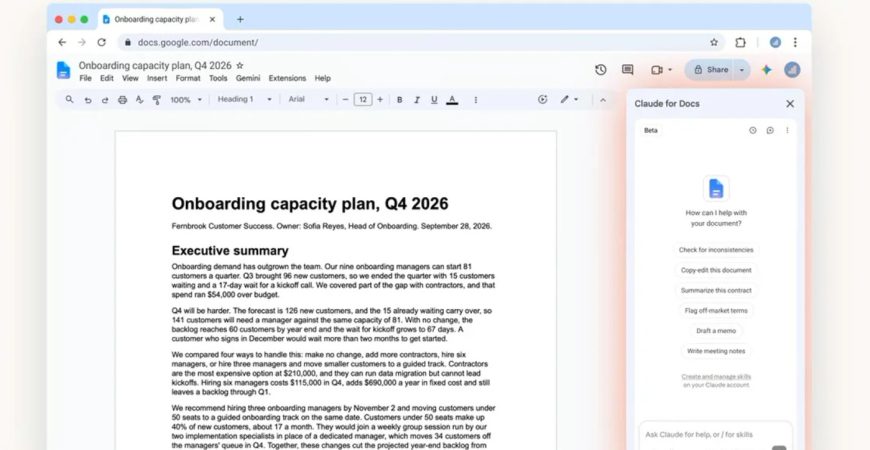Viewport: 870px width, 450px height.
Task: Open the View menu
Action: (x=130, y=78)
